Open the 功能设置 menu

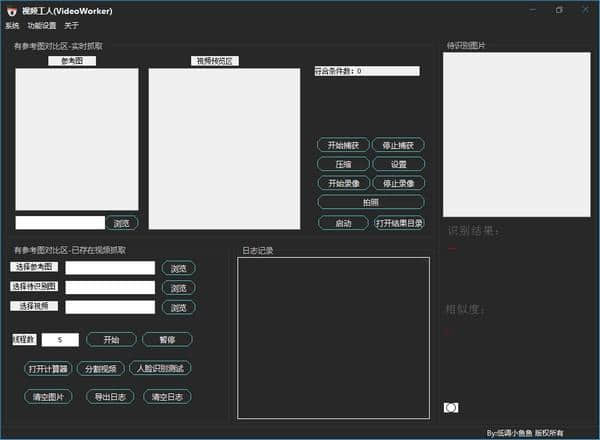42,25
